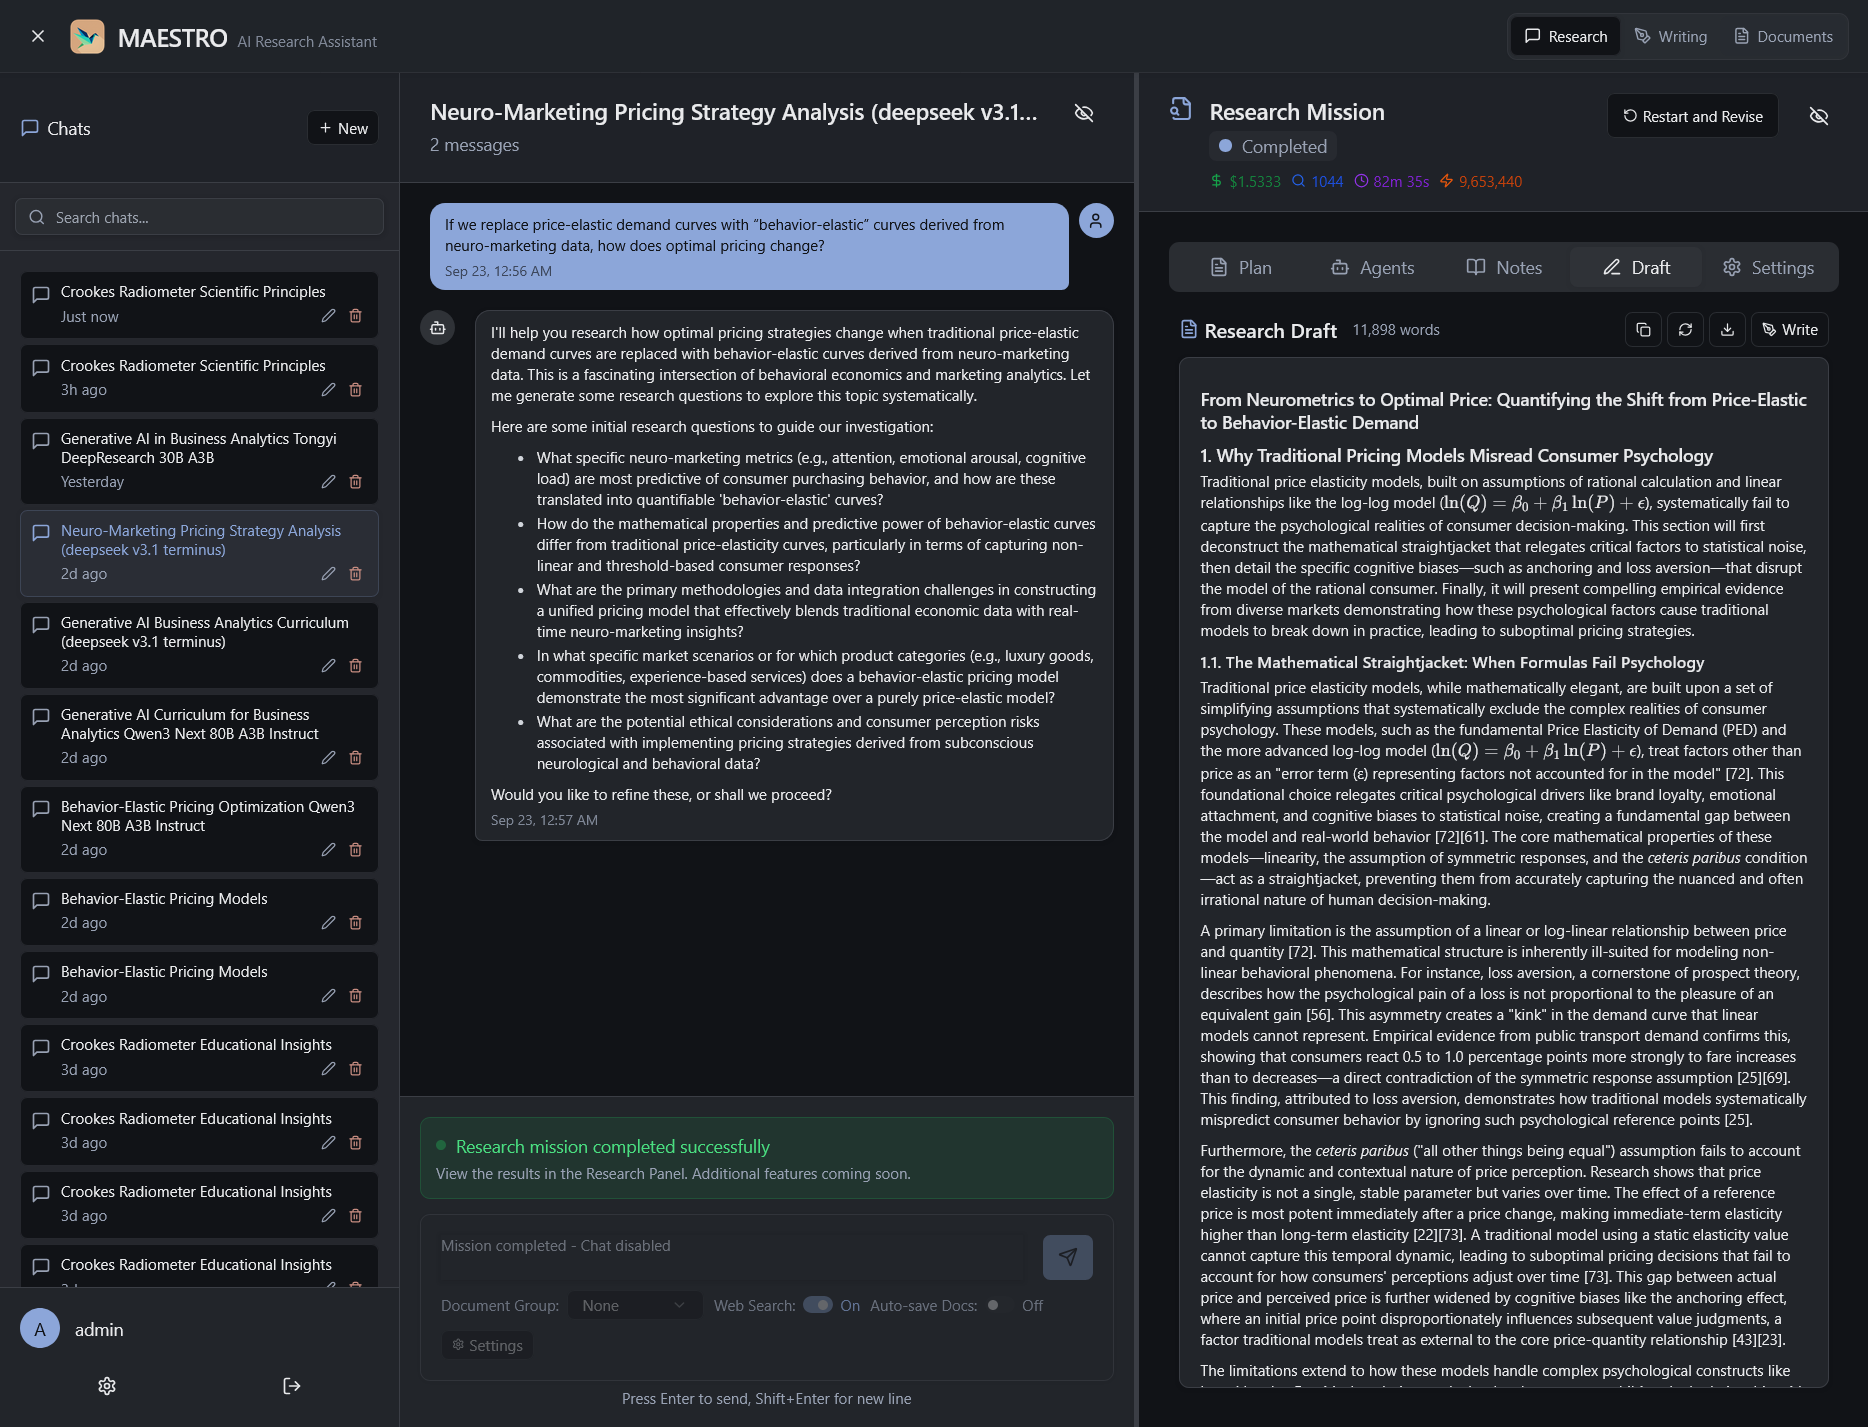This screenshot has height=1427, width=1868.
Task: Refresh the research draft
Action: click(1685, 330)
